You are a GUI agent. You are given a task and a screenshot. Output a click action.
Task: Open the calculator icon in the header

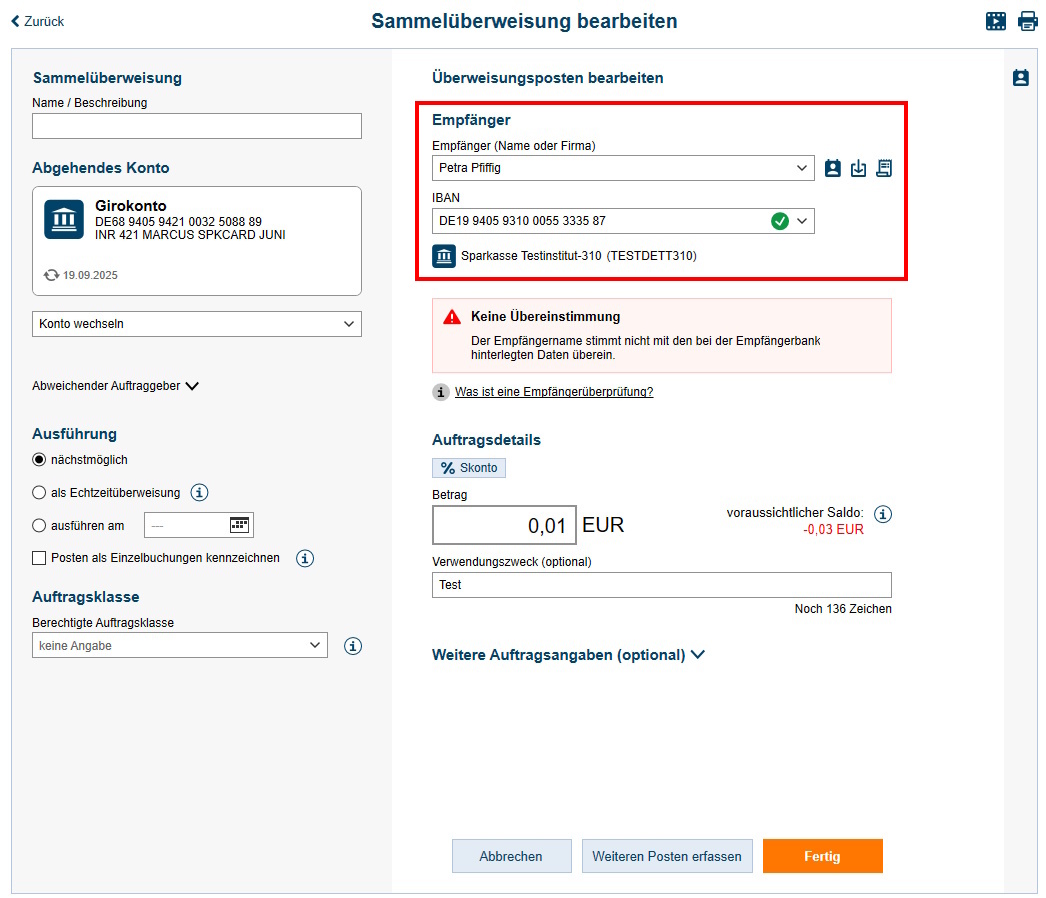(x=996, y=20)
